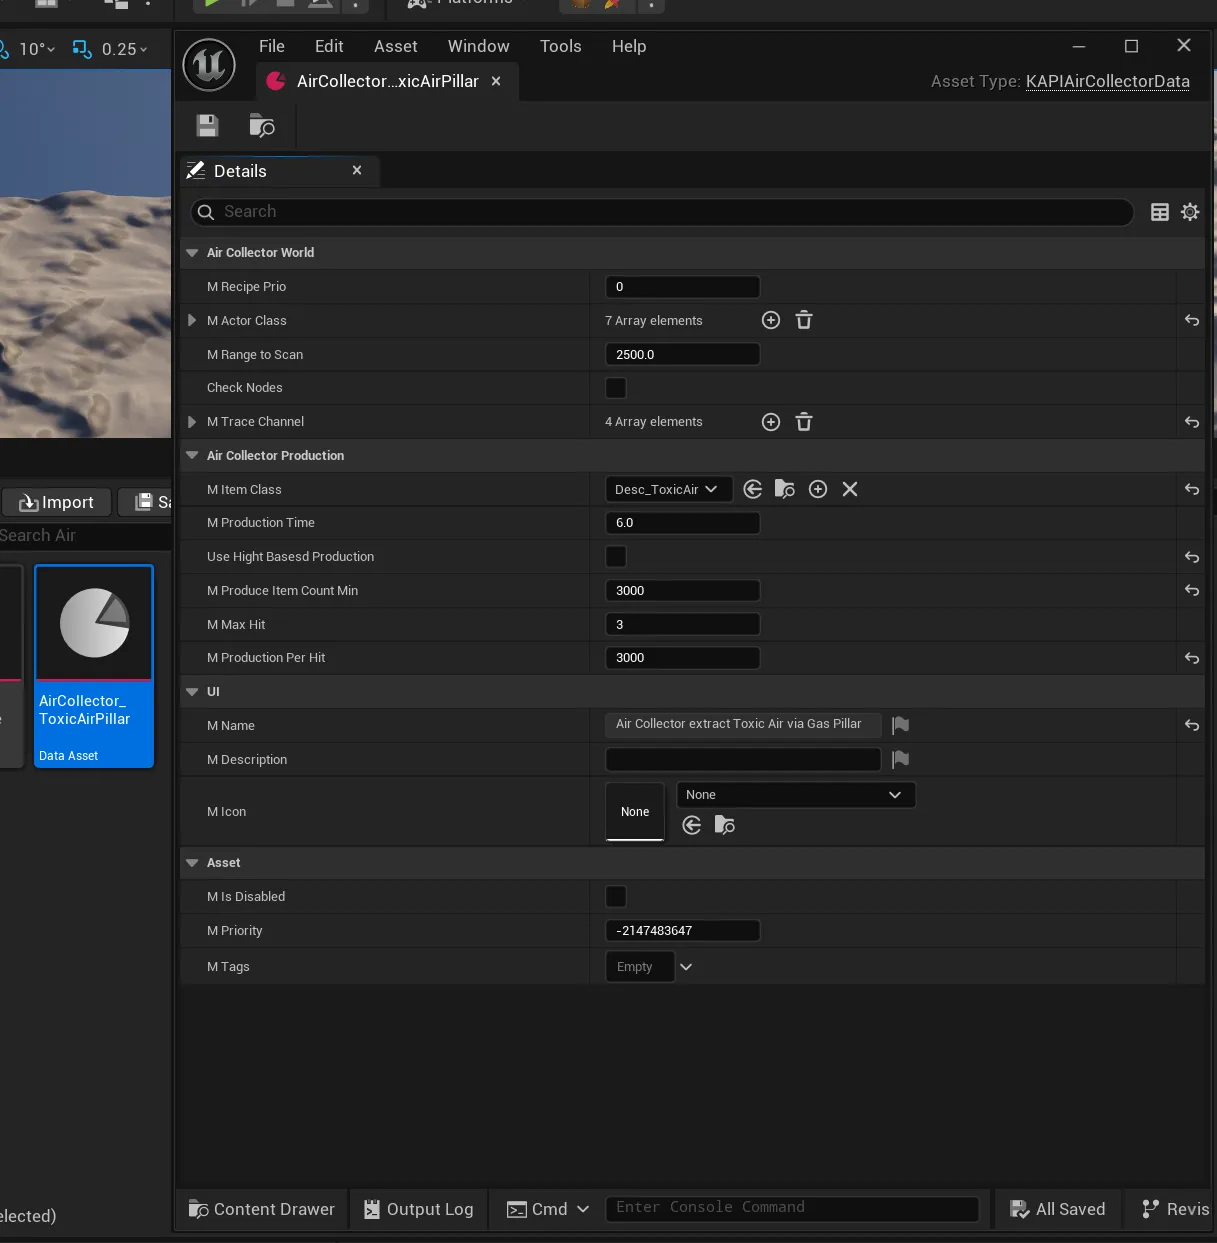Viewport: 1217px width, 1243px height.
Task: Open Revision Control status button
Action: tap(1175, 1209)
